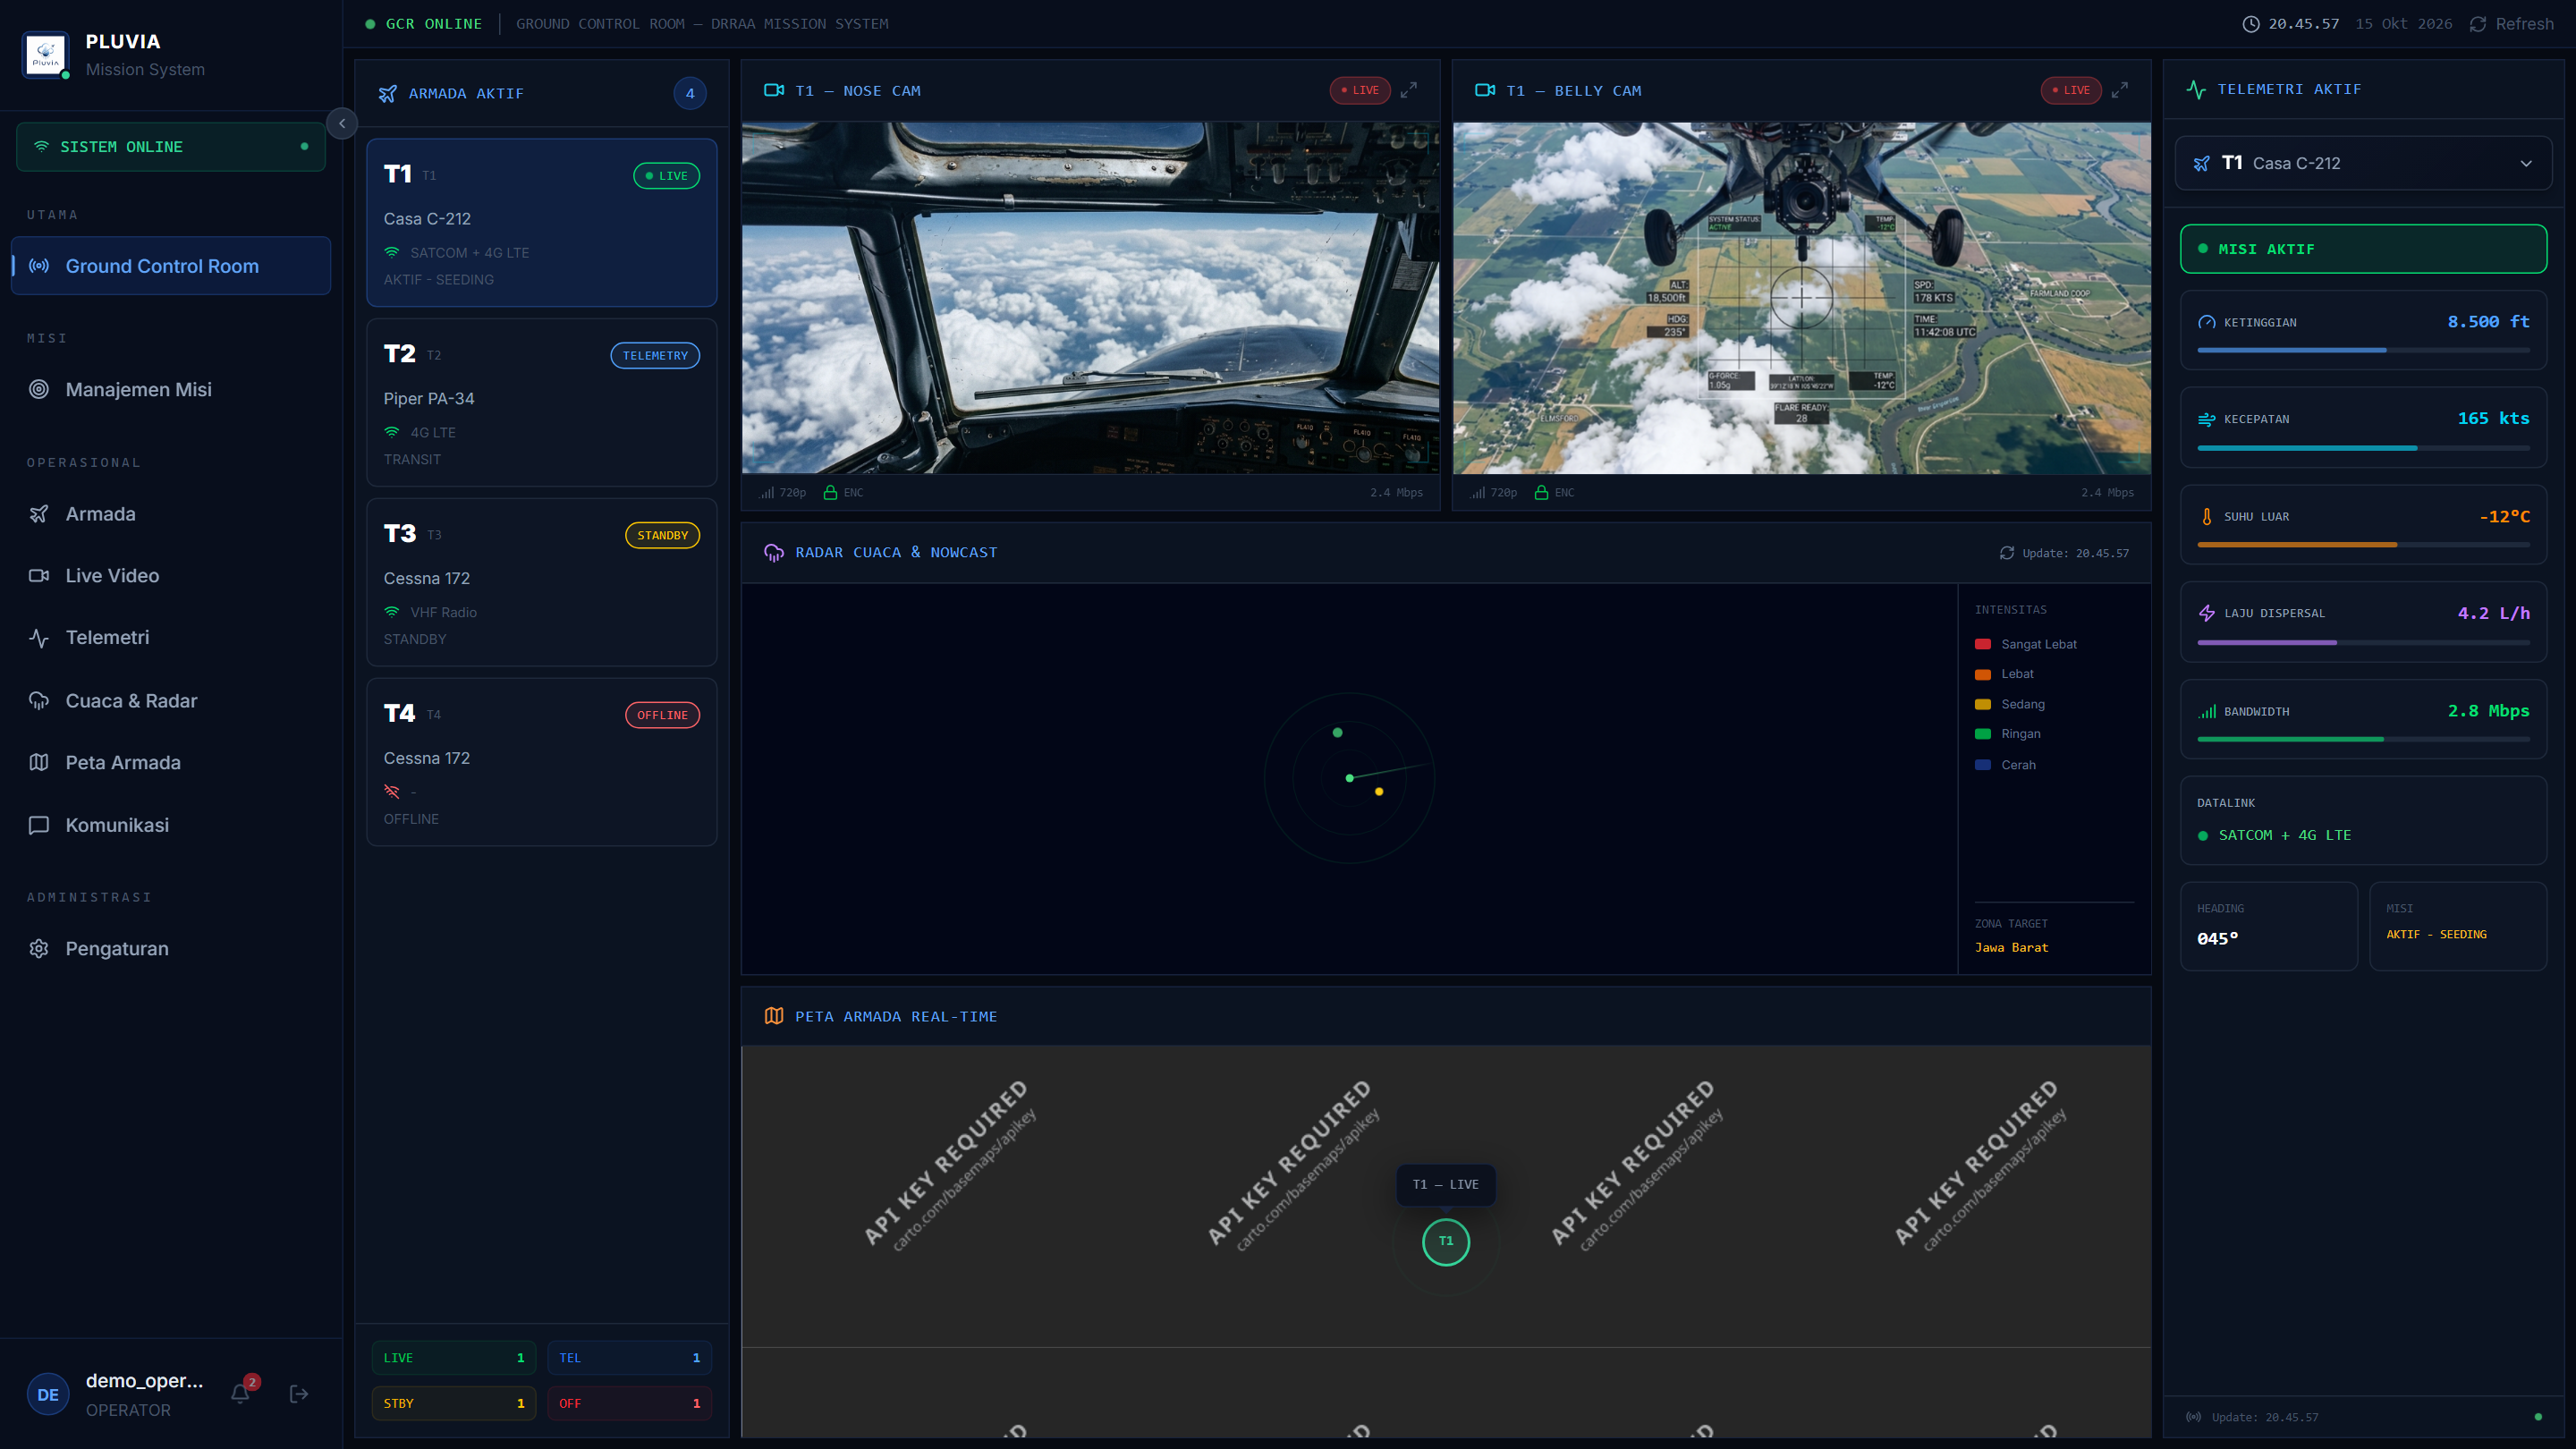
Task: Click T1 – LIVE map tooltip label
Action: pyautogui.click(x=1446, y=1184)
